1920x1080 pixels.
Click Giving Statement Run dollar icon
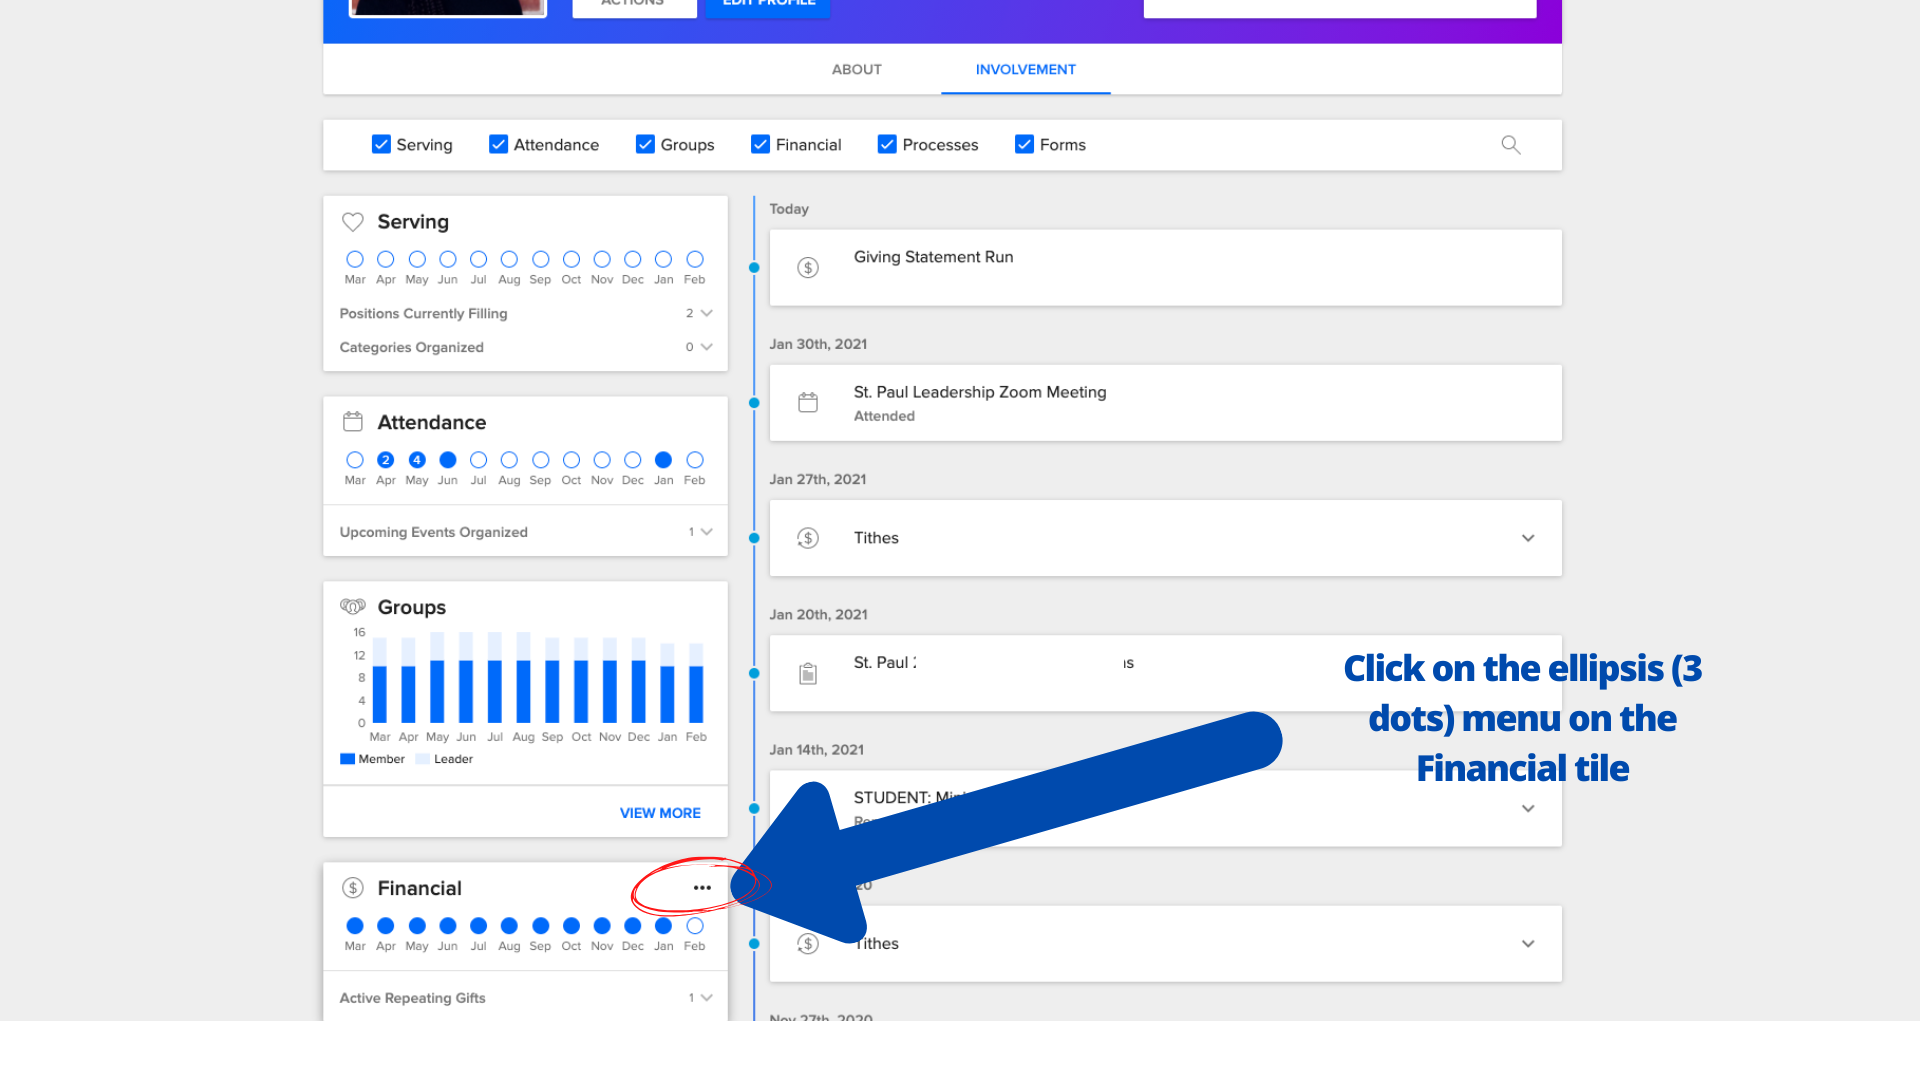808,268
